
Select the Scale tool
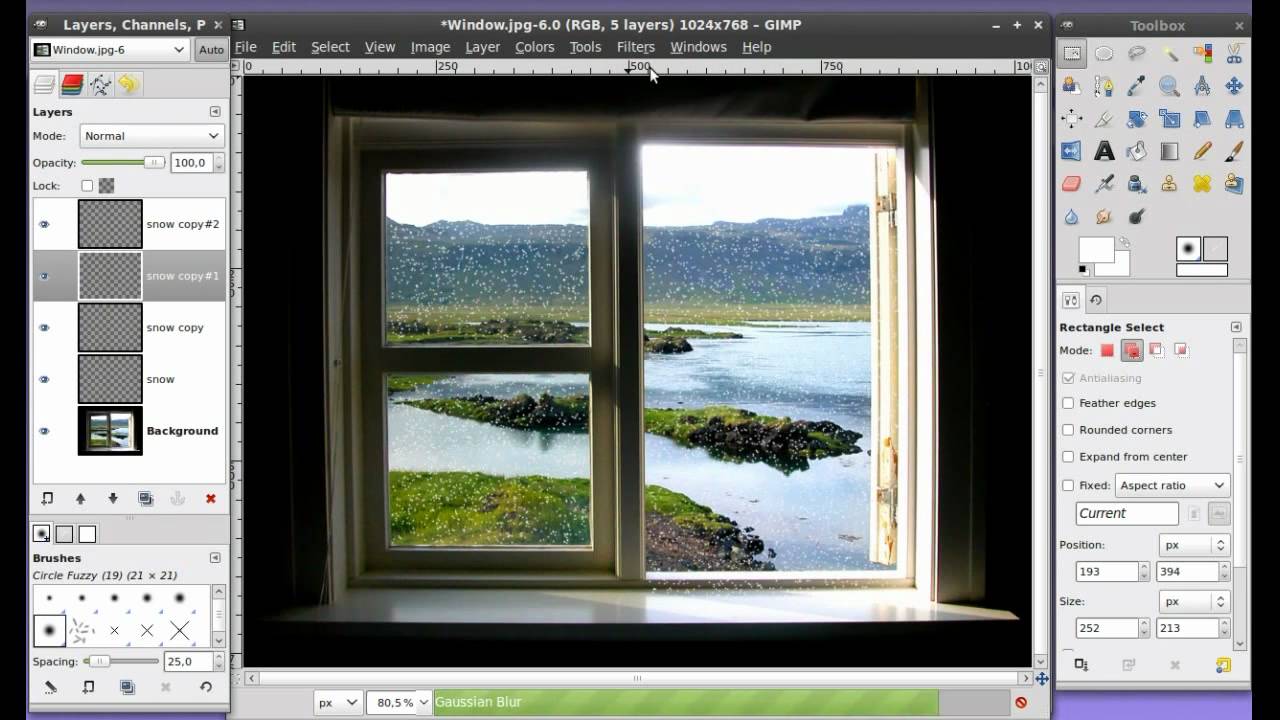[x=1169, y=119]
